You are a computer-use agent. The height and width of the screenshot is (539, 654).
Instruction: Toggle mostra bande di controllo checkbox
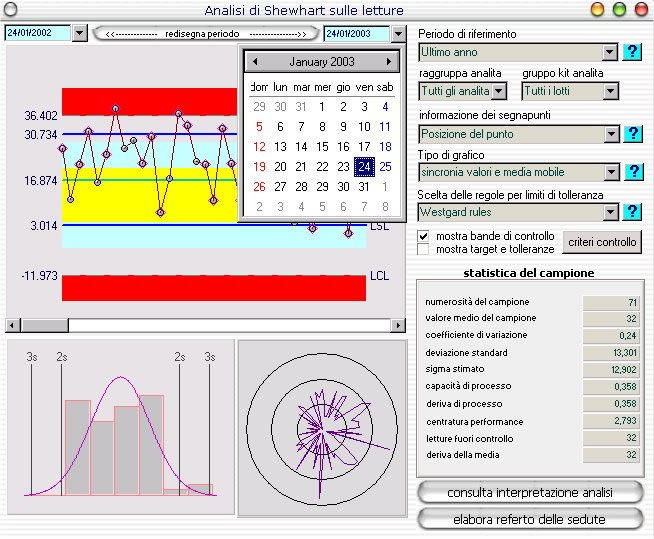[423, 236]
